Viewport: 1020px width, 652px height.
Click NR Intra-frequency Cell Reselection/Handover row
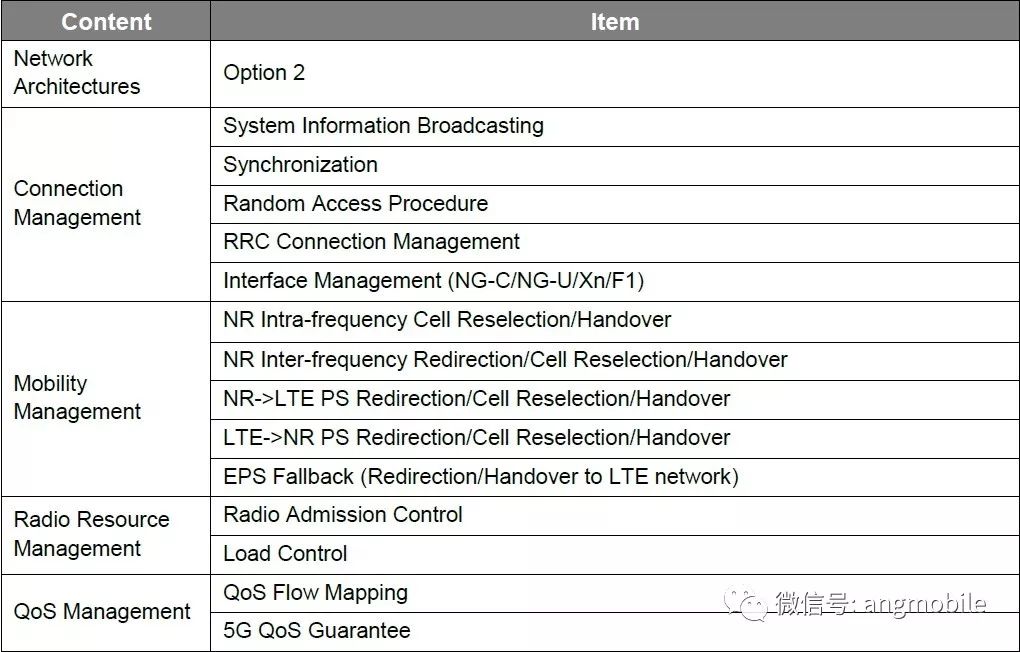coord(615,321)
